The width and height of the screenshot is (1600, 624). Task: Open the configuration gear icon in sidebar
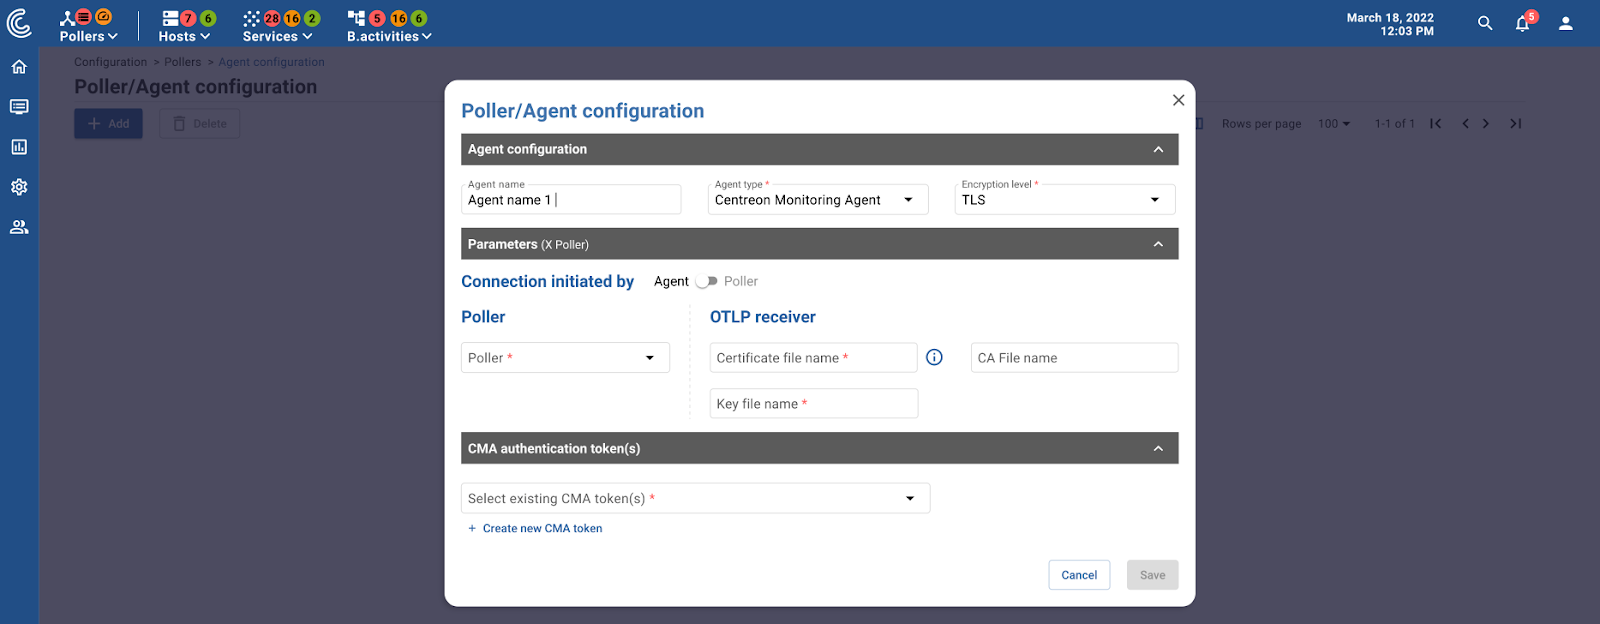pyautogui.click(x=19, y=187)
